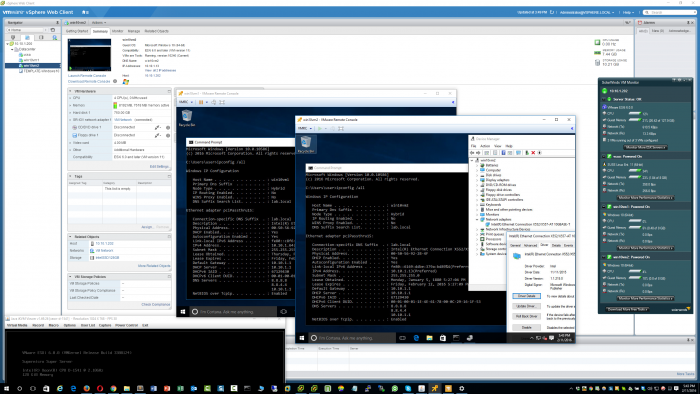Click the pause icon in win10vm1 console
Viewport: 700px width, 394px height.
pos(201,102)
